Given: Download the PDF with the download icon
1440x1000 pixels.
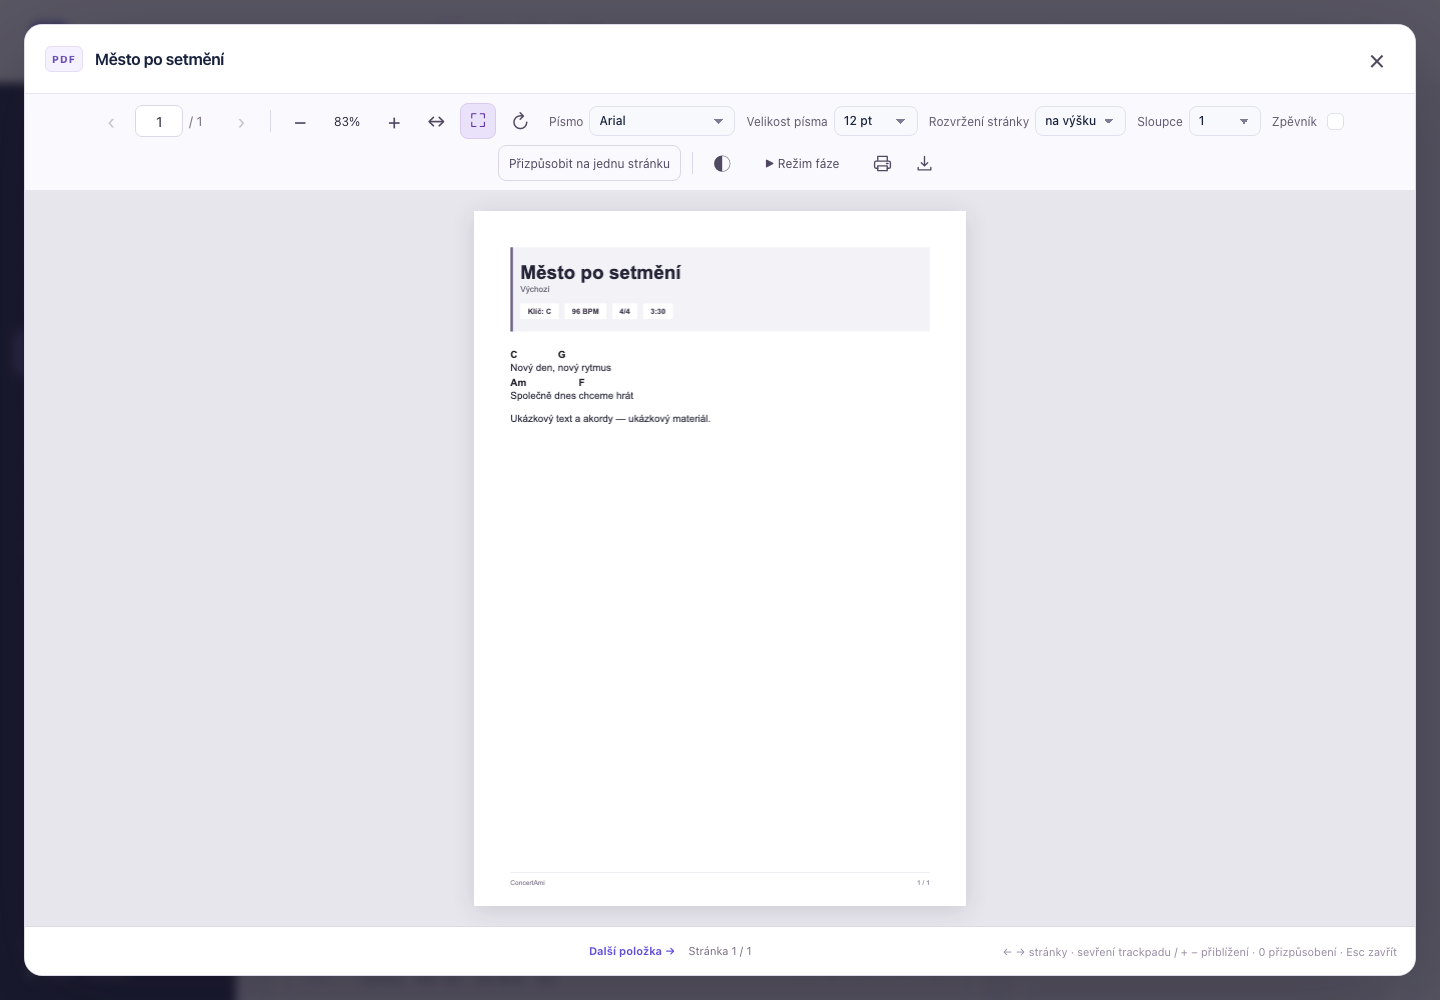Looking at the screenshot, I should coord(925,163).
